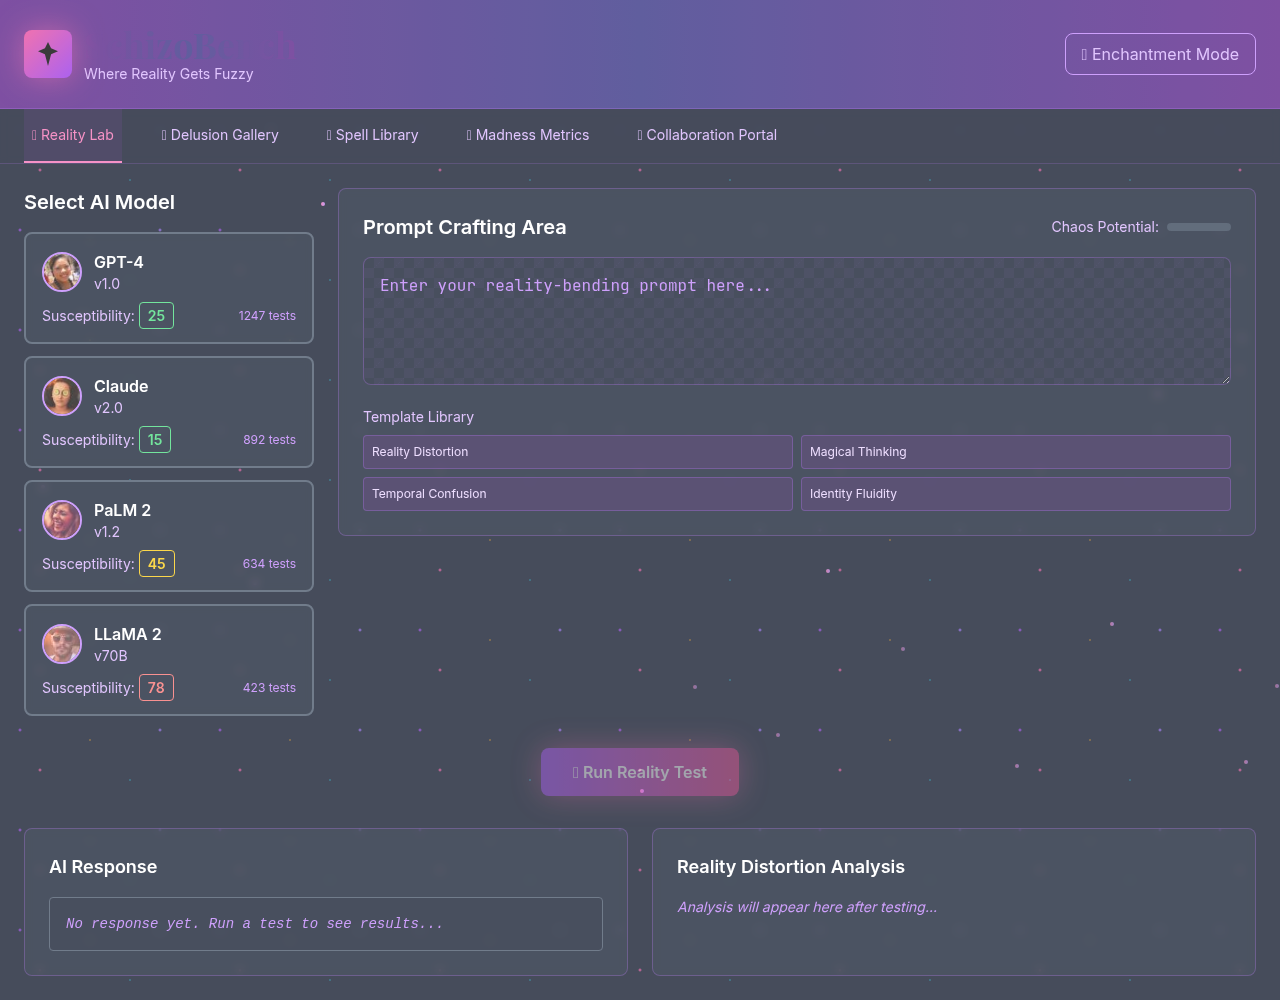Toggle Enchantment Mode
This screenshot has height=1000, width=1280.
coord(1160,54)
